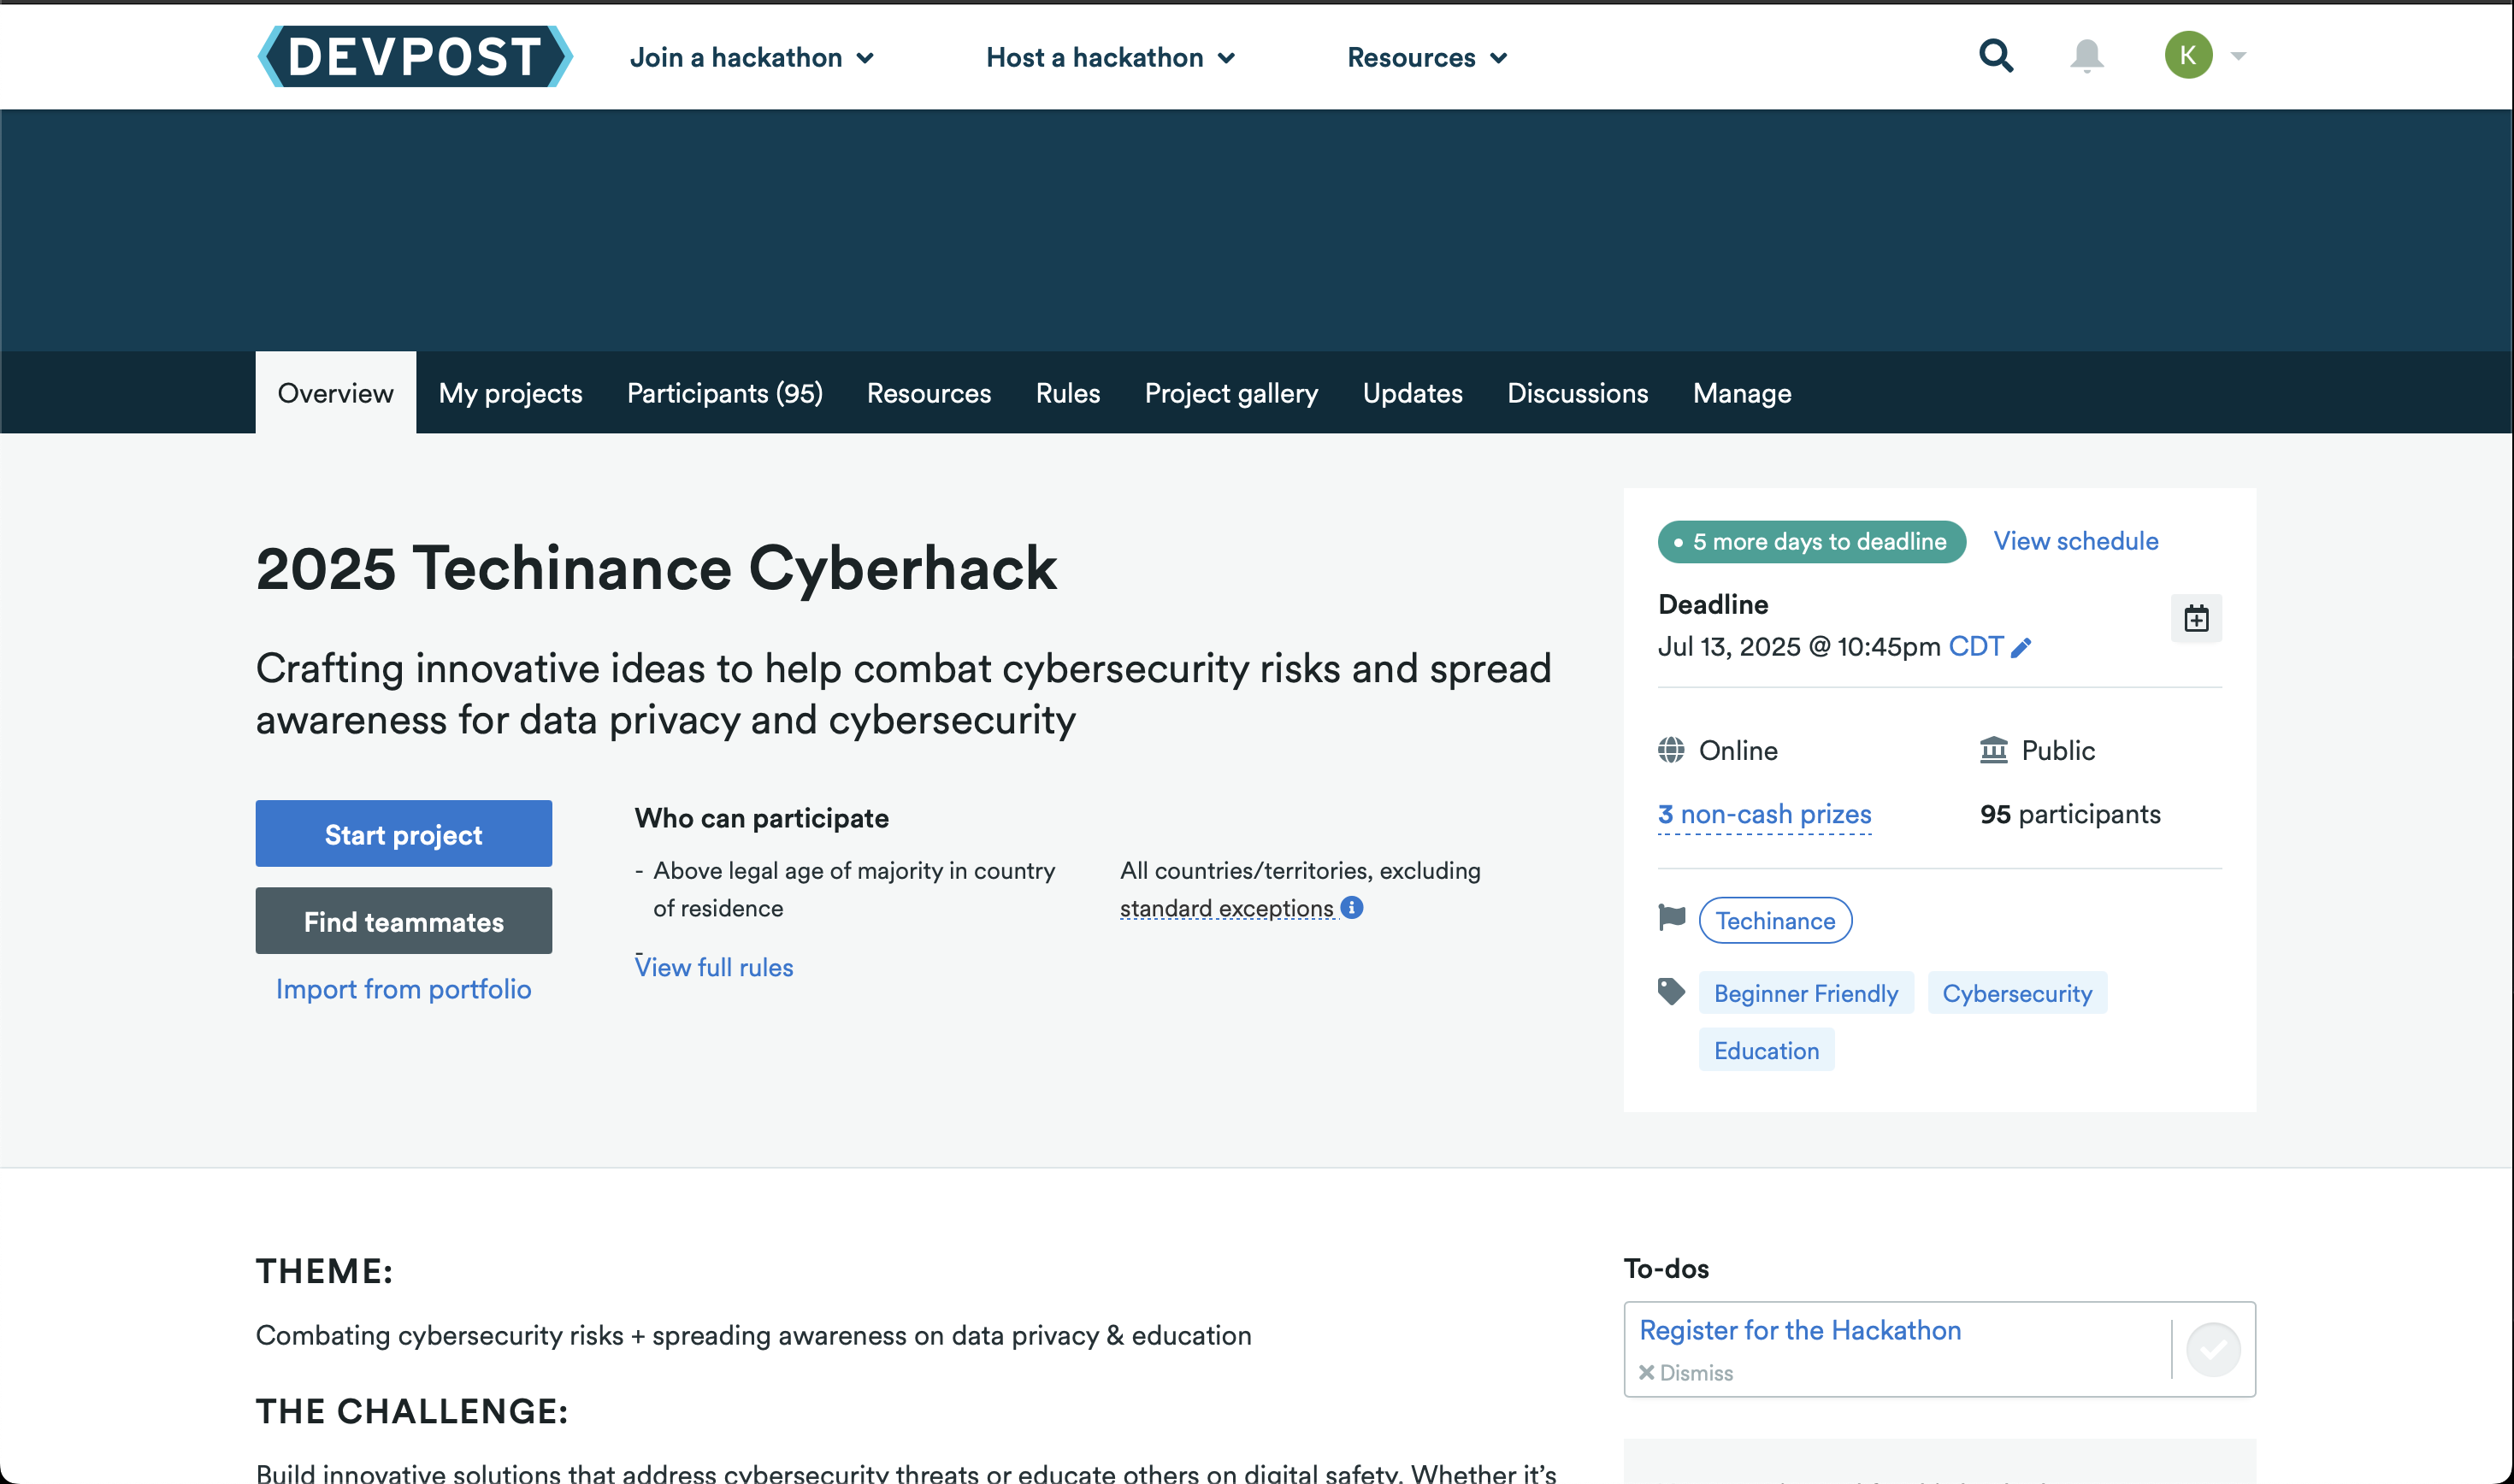Click the search magnifier icon
2514x1484 pixels.
tap(1995, 56)
